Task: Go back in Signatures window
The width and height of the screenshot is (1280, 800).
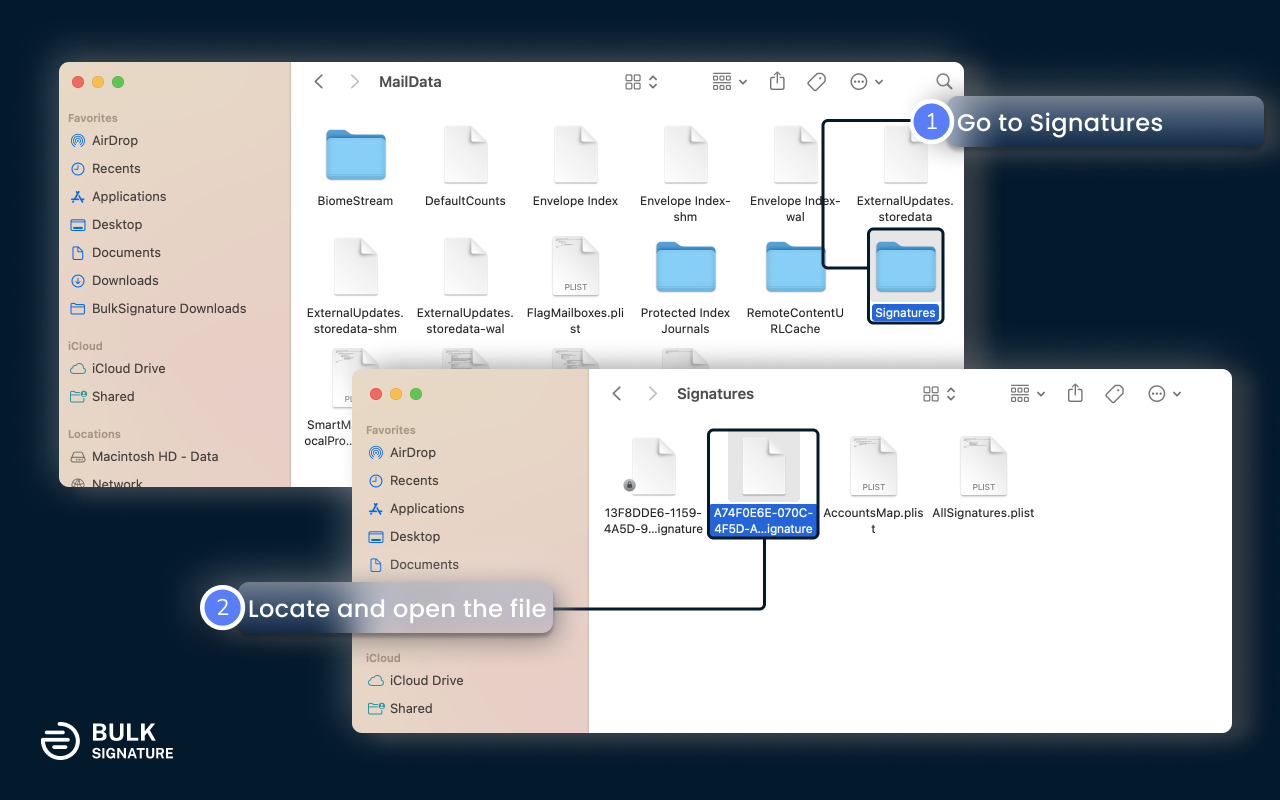Action: [617, 394]
